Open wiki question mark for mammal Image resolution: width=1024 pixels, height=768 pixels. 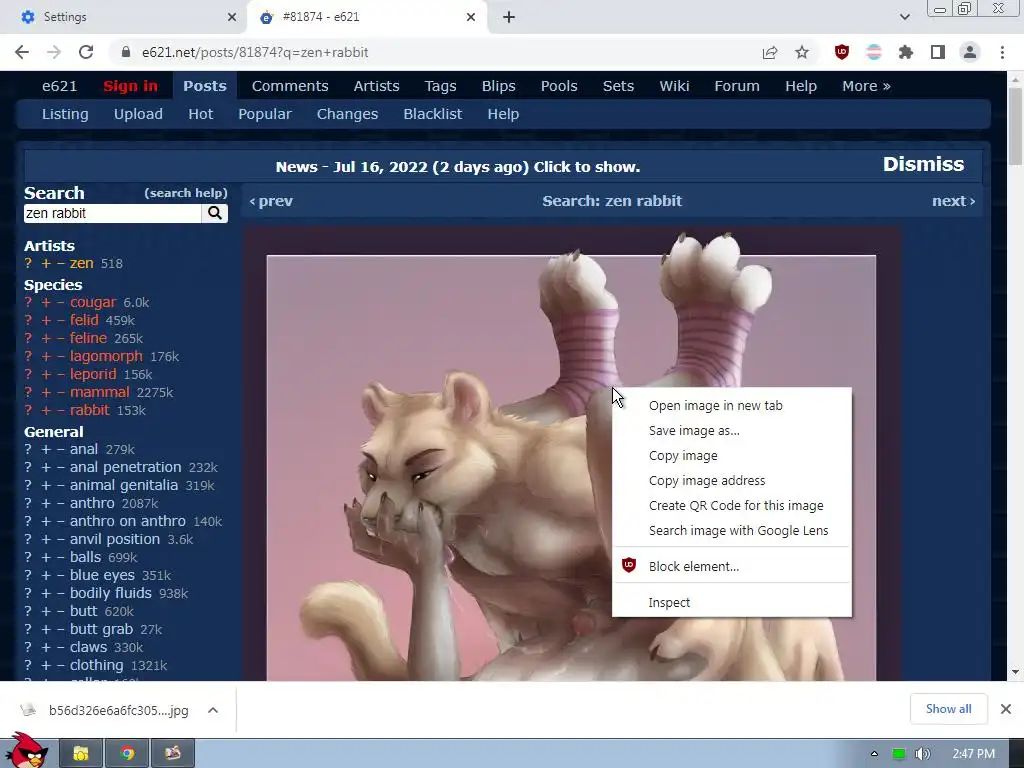point(28,392)
